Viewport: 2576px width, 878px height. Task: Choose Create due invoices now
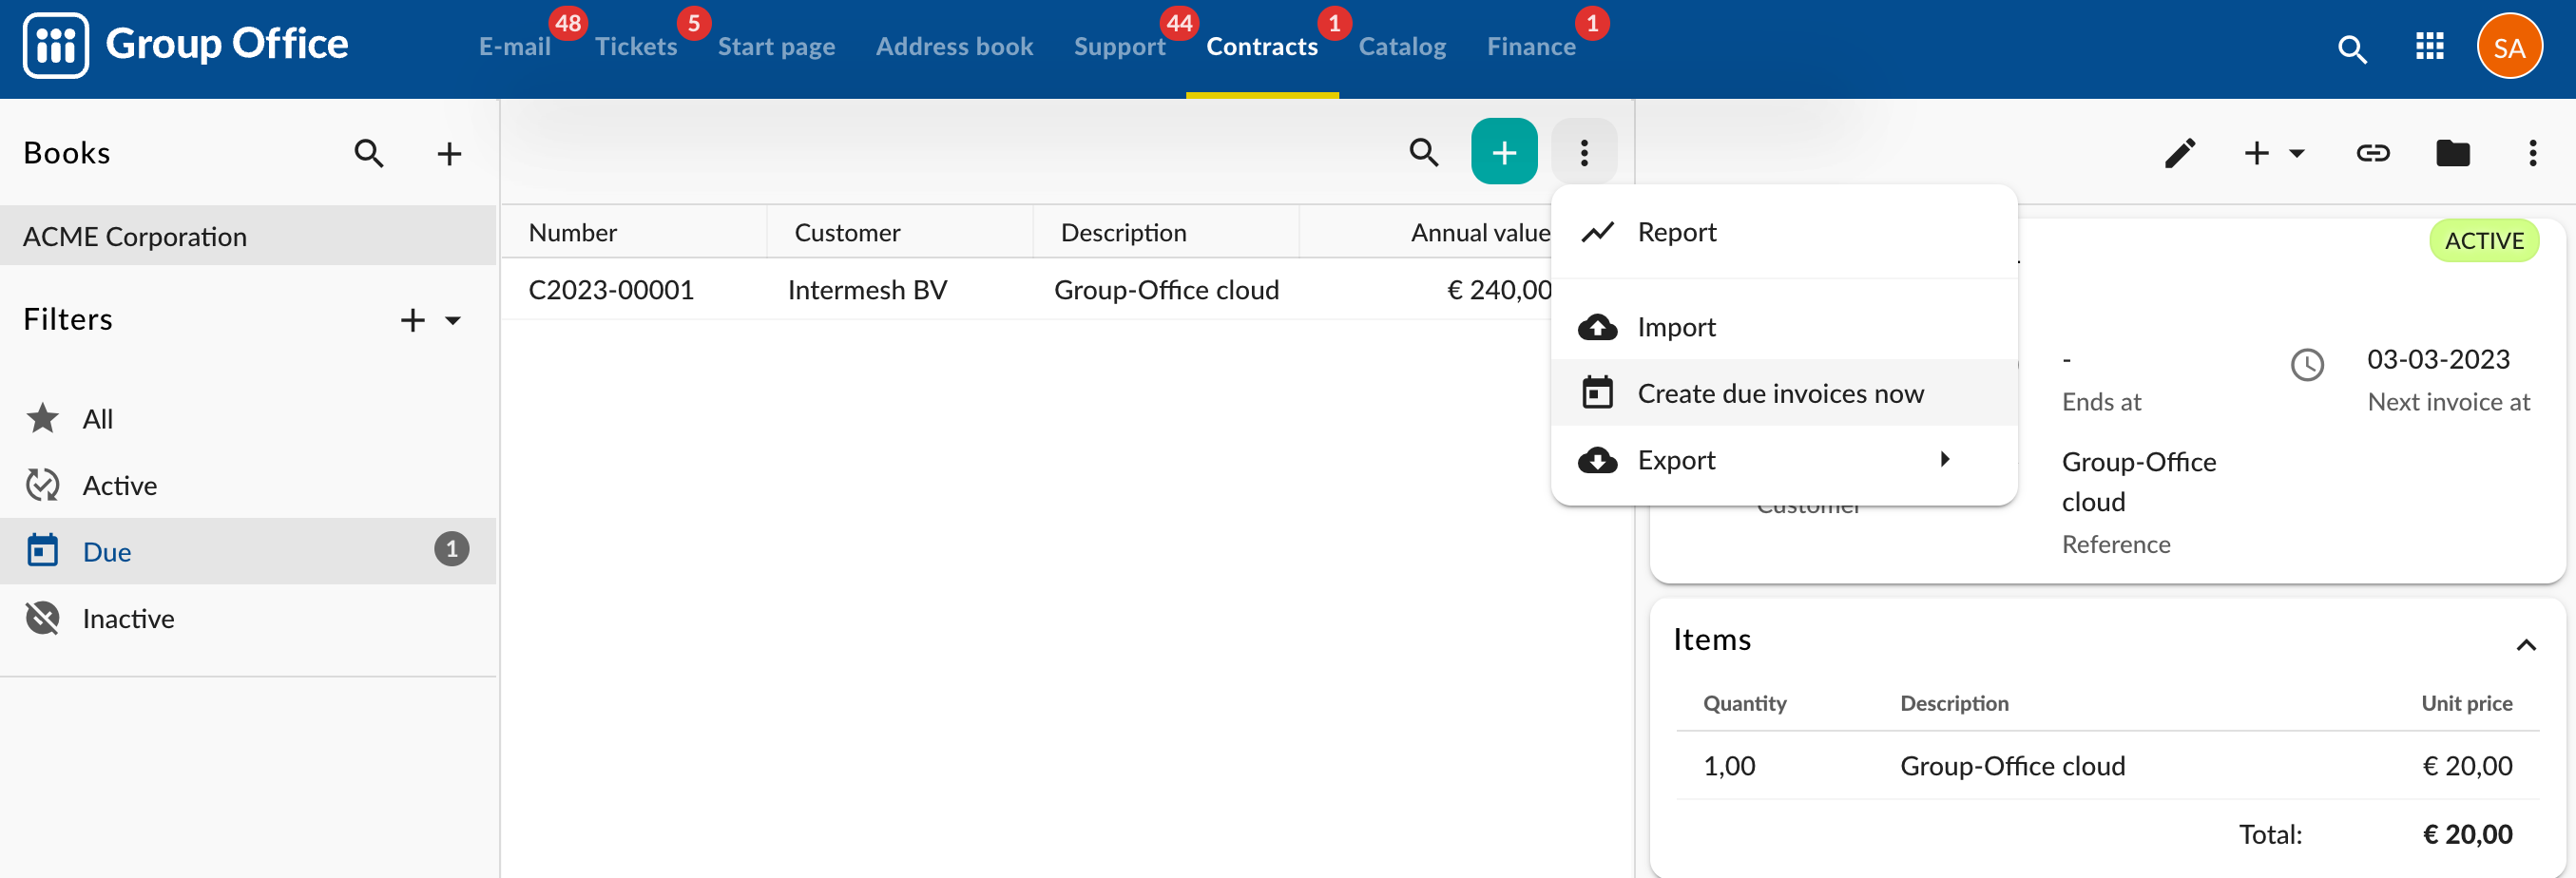point(1783,393)
